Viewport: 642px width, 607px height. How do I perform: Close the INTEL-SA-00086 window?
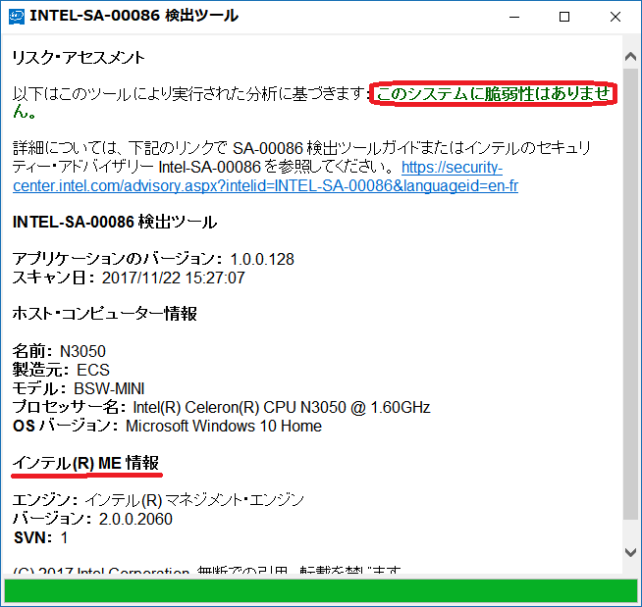615,17
